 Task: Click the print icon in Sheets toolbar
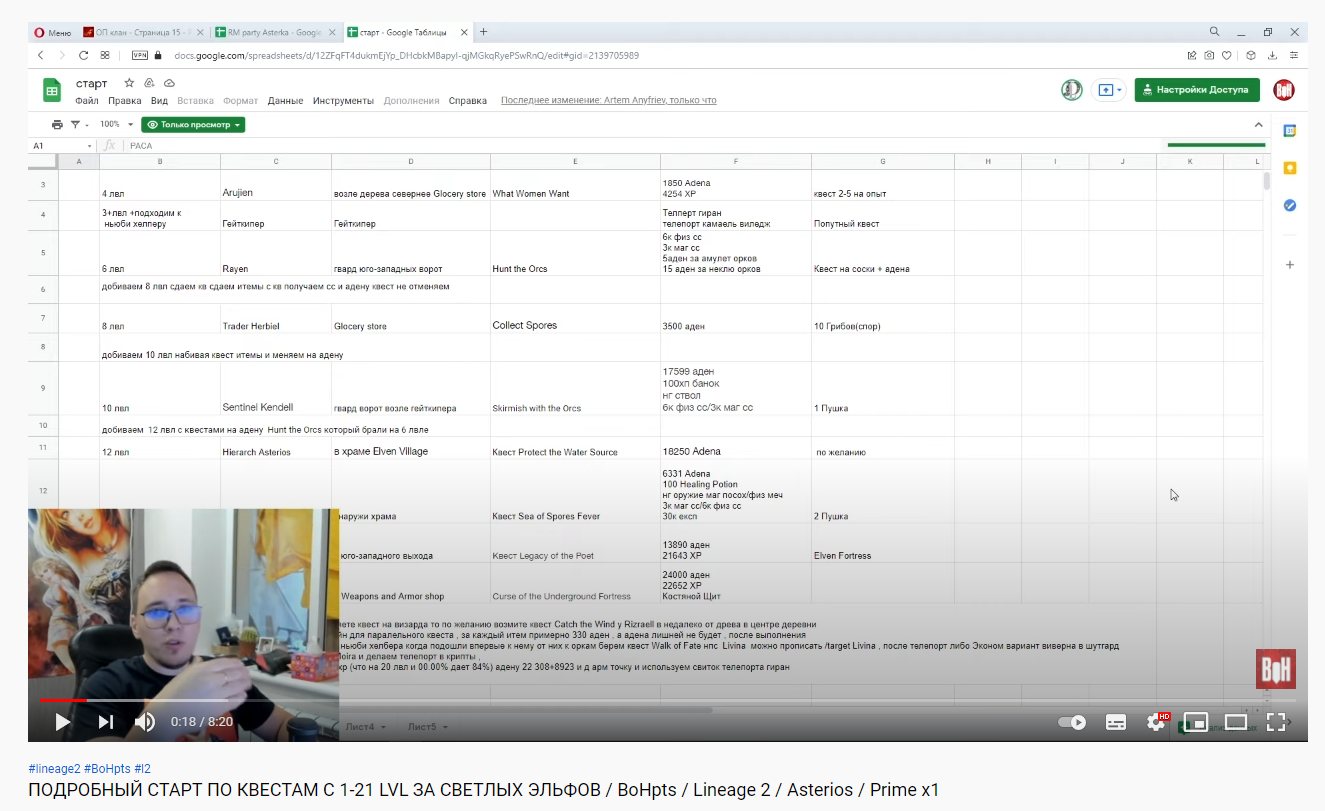point(57,125)
